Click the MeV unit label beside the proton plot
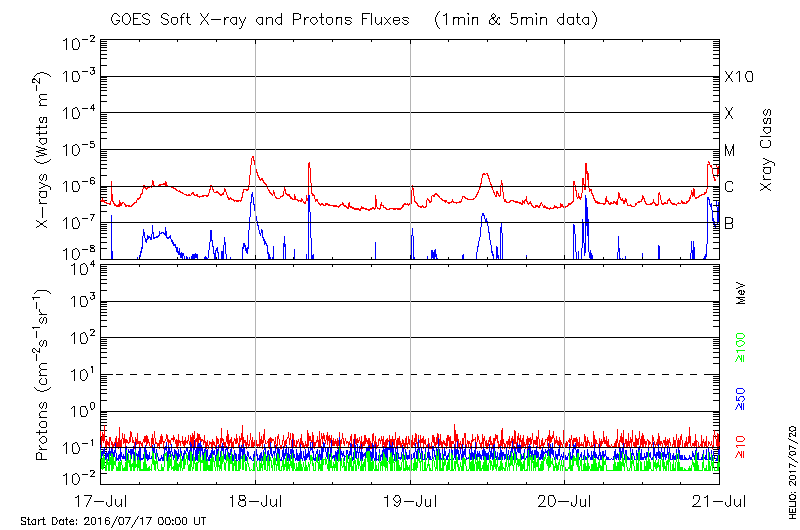The height and width of the screenshot is (530, 800). (741, 294)
